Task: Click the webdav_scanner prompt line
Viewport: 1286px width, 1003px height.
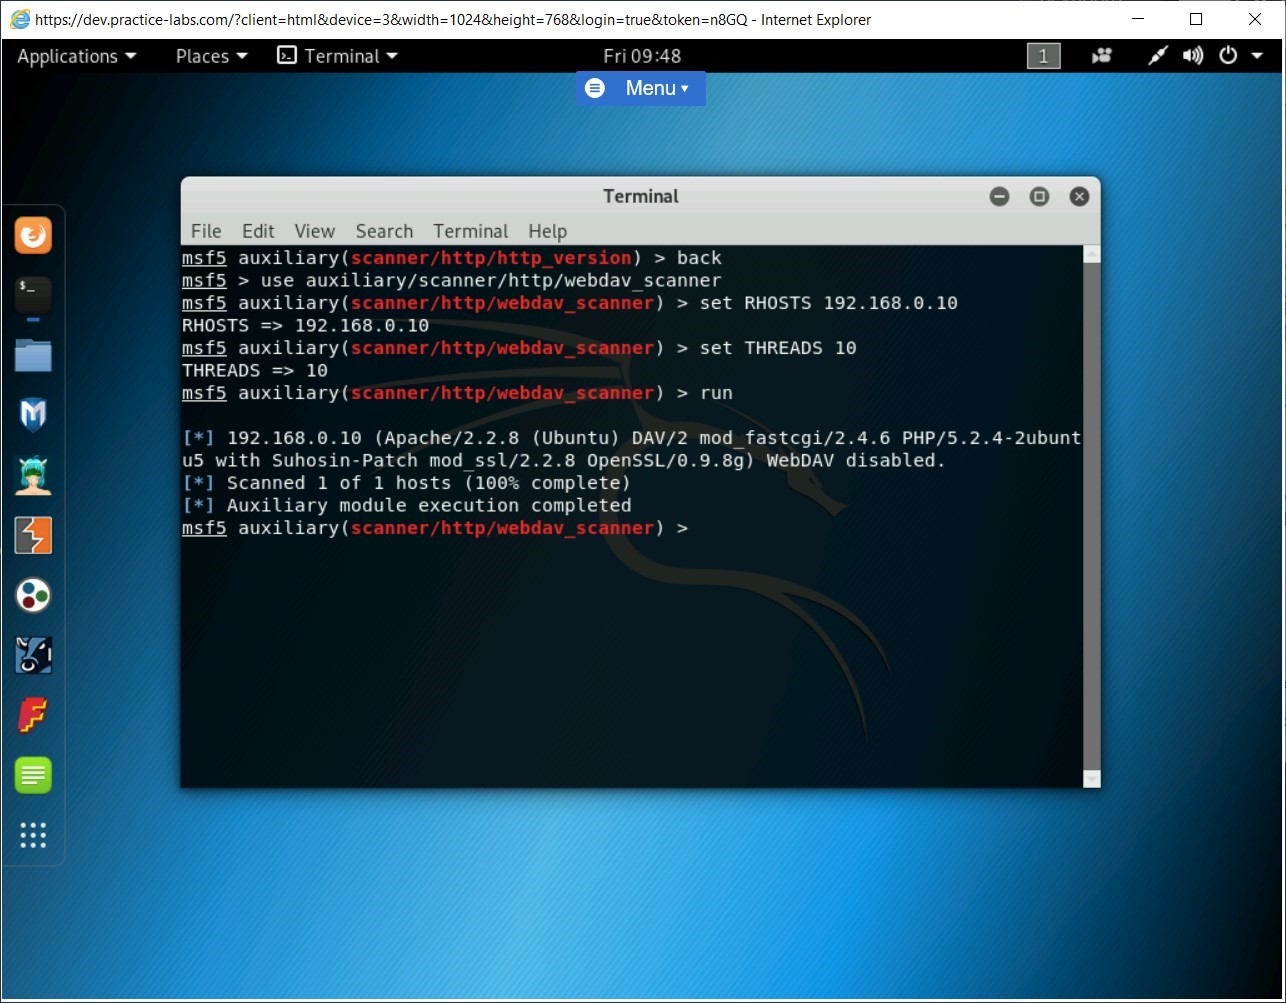Action: (434, 528)
